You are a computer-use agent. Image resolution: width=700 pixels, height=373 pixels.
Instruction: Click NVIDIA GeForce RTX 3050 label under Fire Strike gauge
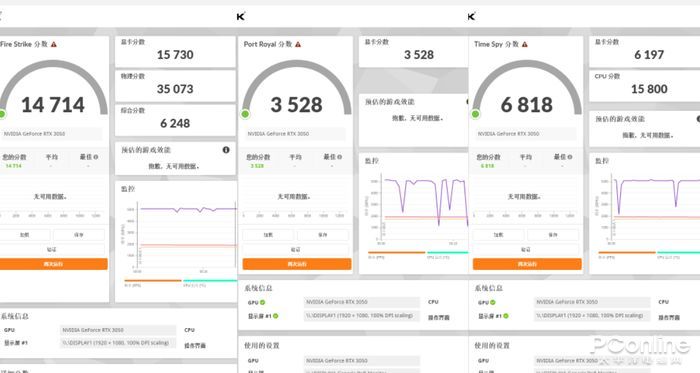tap(34, 134)
